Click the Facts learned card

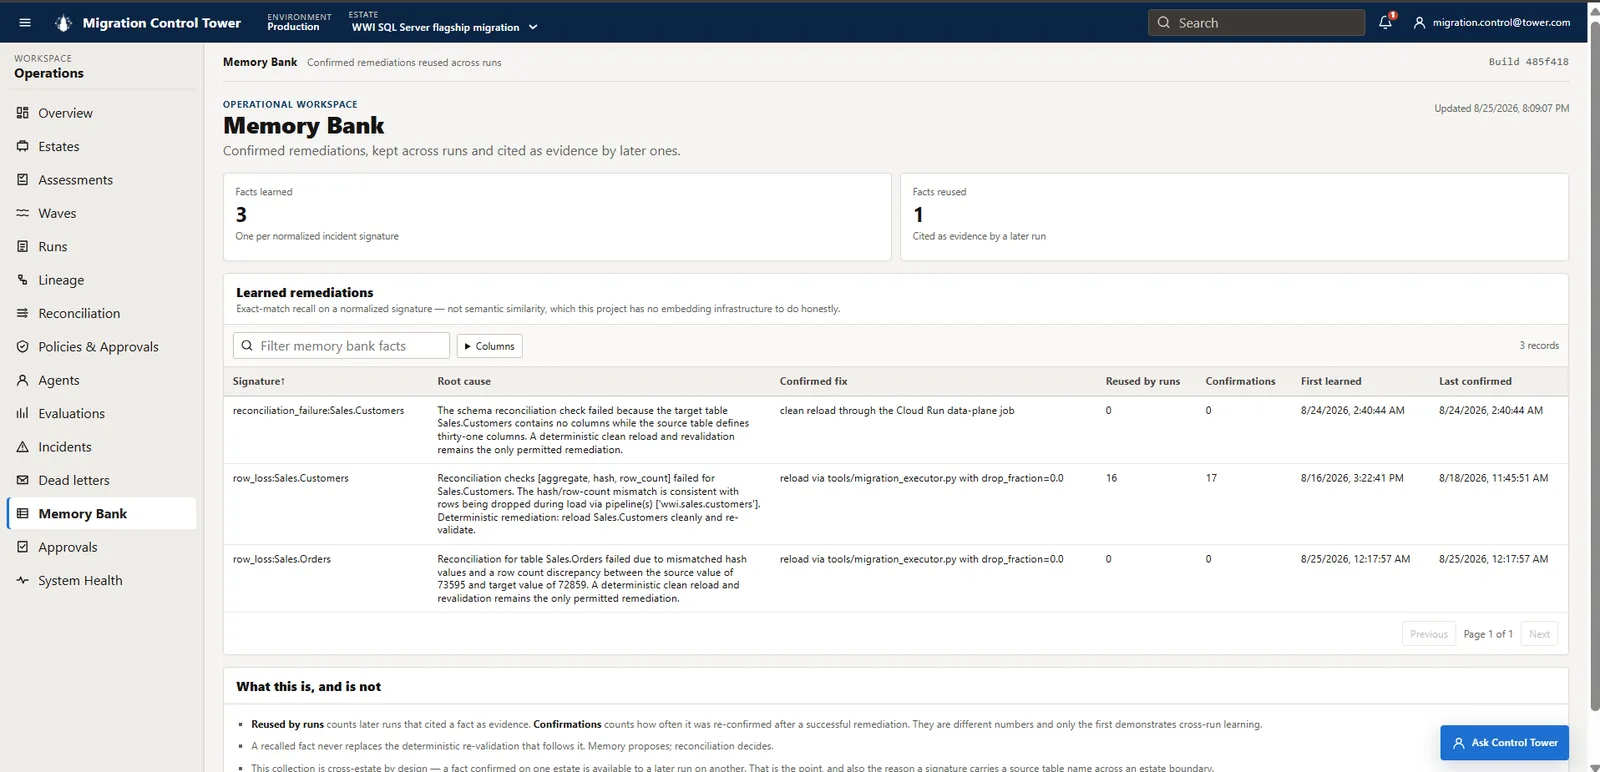(x=557, y=217)
